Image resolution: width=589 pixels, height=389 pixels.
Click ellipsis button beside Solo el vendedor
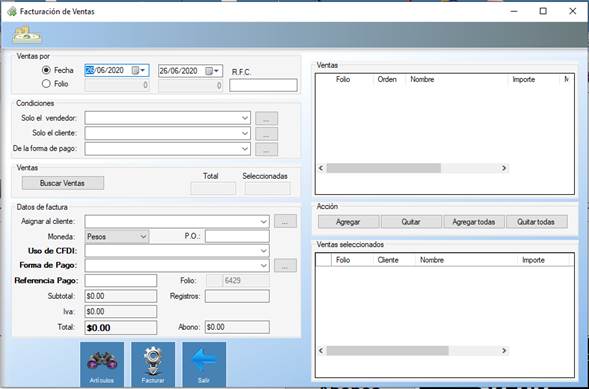tap(266, 118)
